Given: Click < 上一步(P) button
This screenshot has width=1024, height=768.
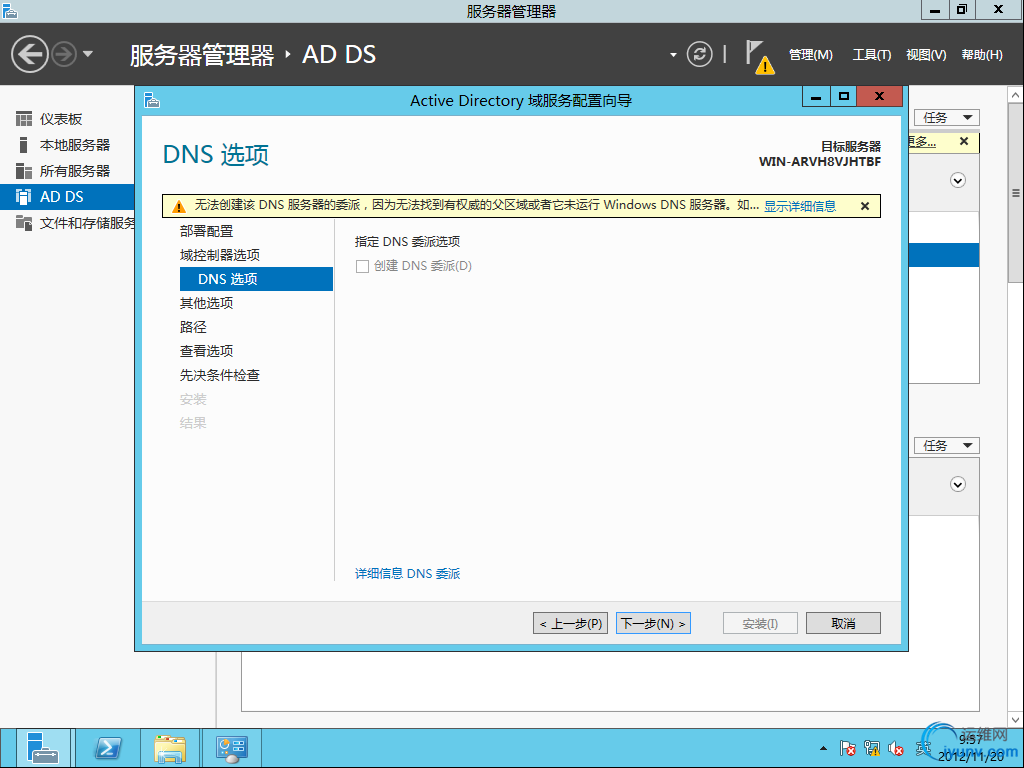Looking at the screenshot, I should point(571,624).
